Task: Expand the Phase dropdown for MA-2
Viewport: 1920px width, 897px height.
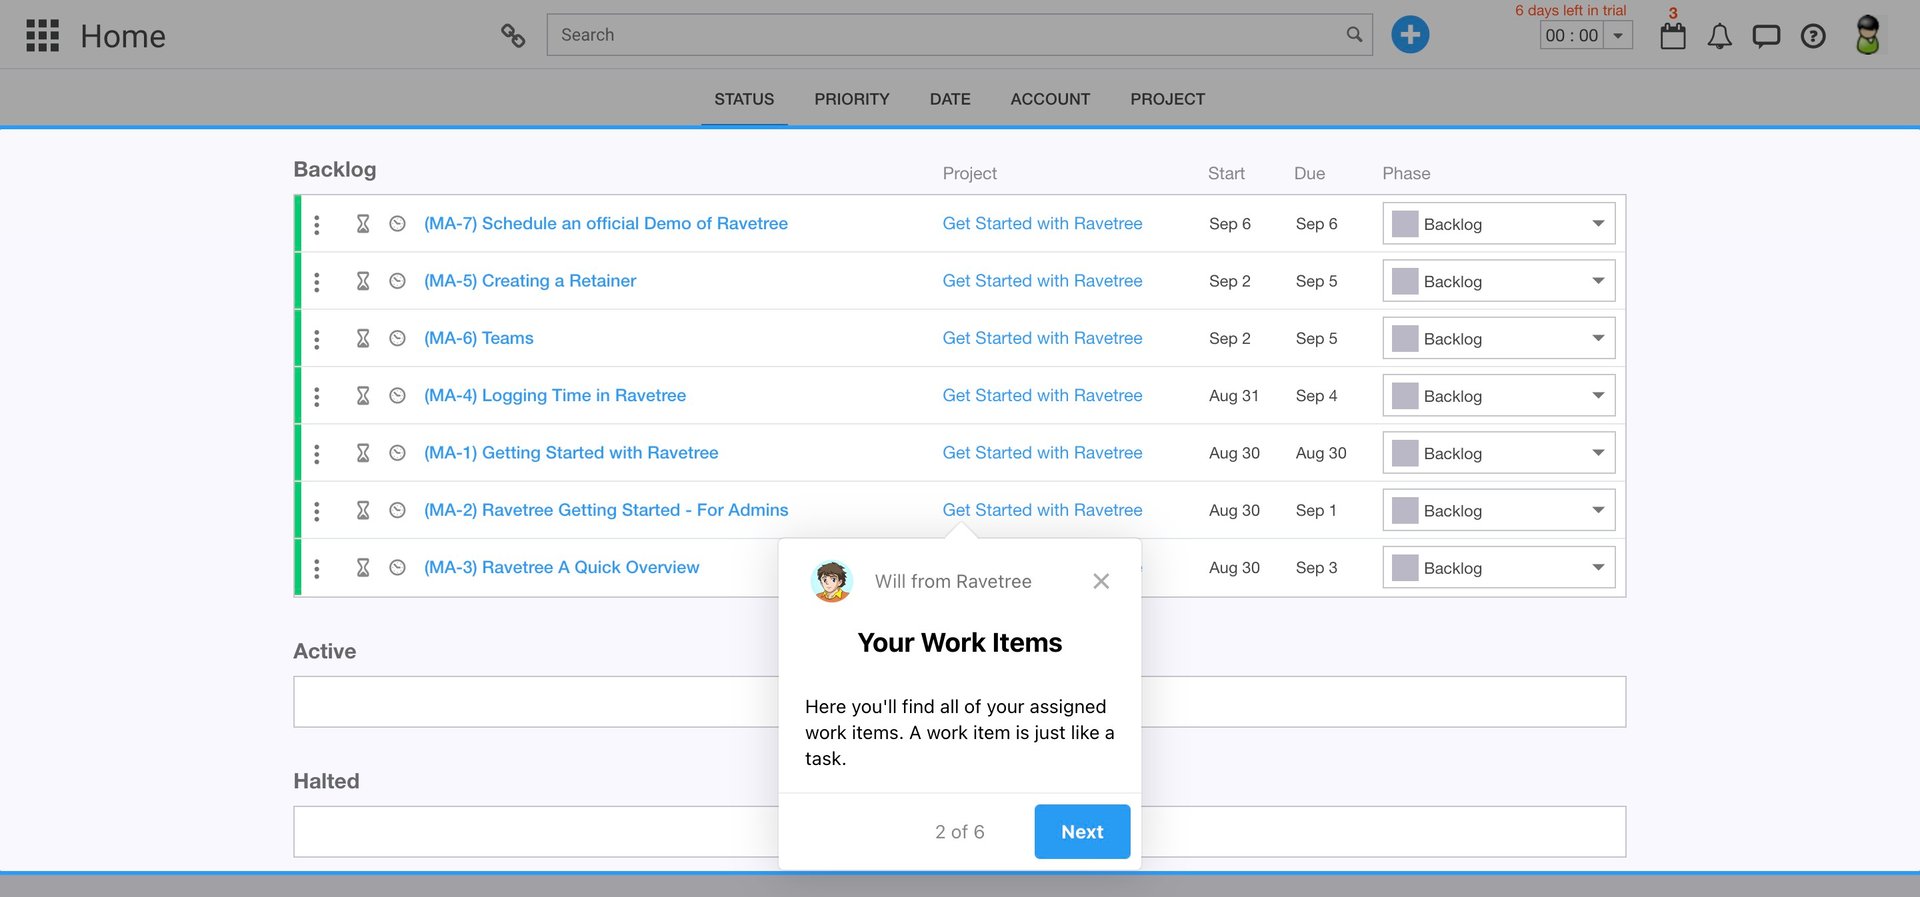Action: 1499,510
